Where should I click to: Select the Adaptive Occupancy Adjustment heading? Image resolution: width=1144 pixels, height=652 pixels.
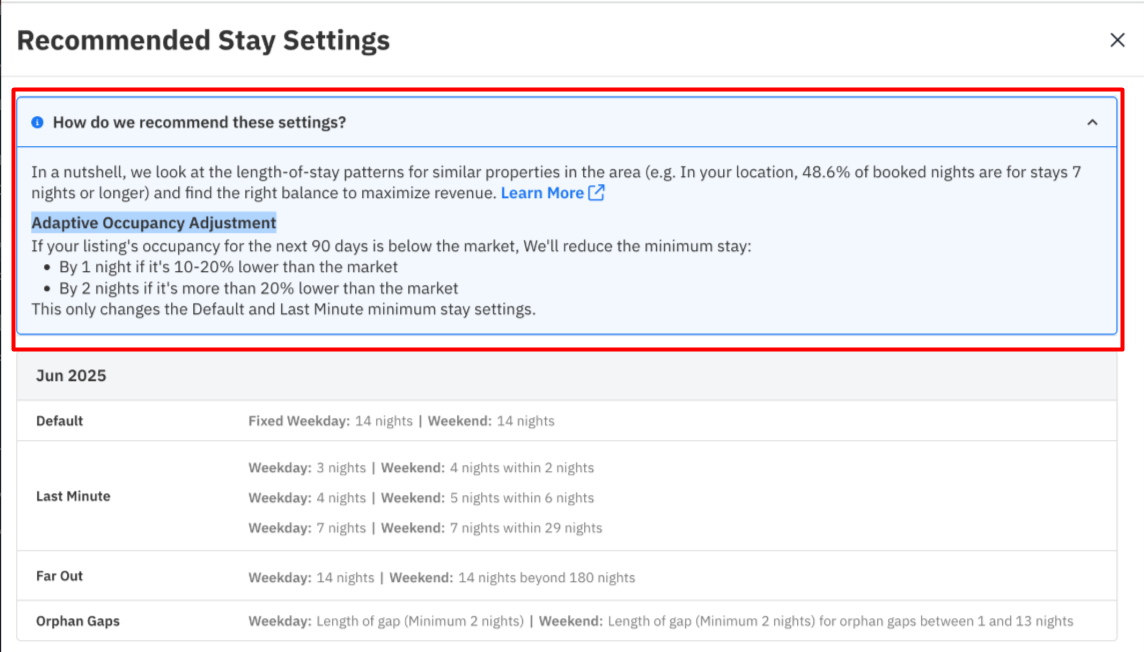tap(154, 222)
